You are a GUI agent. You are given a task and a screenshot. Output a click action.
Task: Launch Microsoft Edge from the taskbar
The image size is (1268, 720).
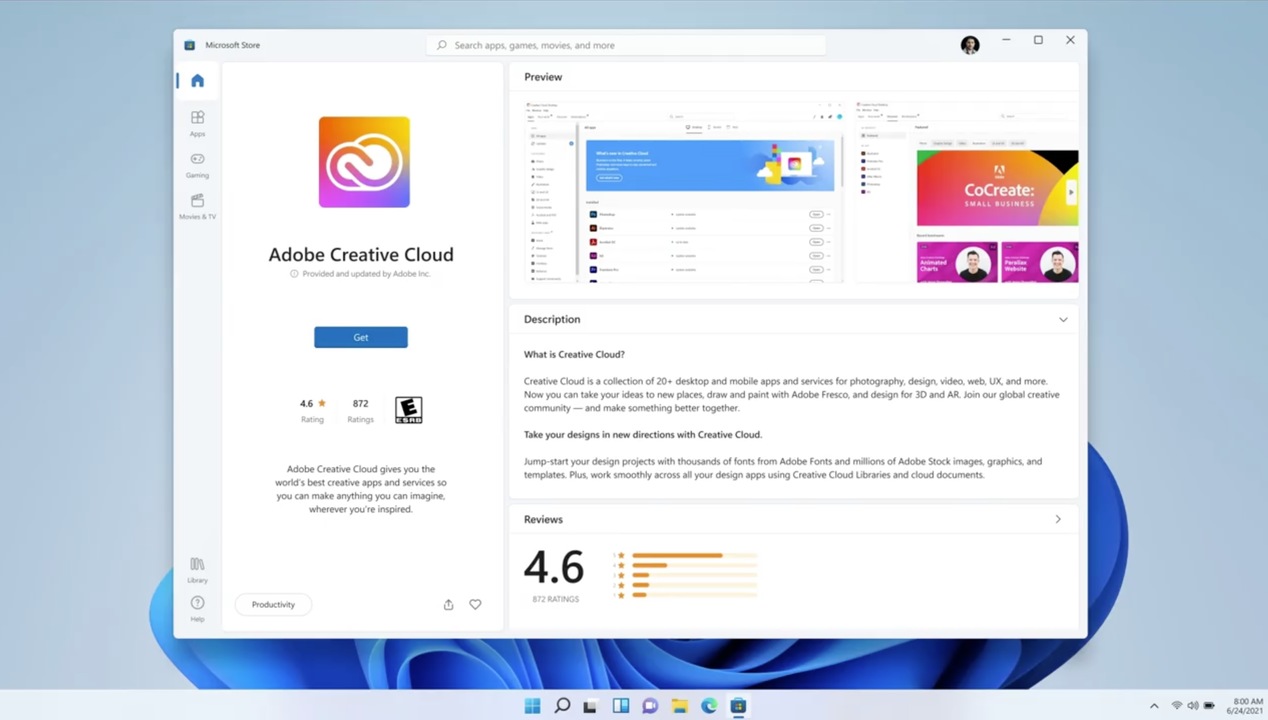[709, 706]
